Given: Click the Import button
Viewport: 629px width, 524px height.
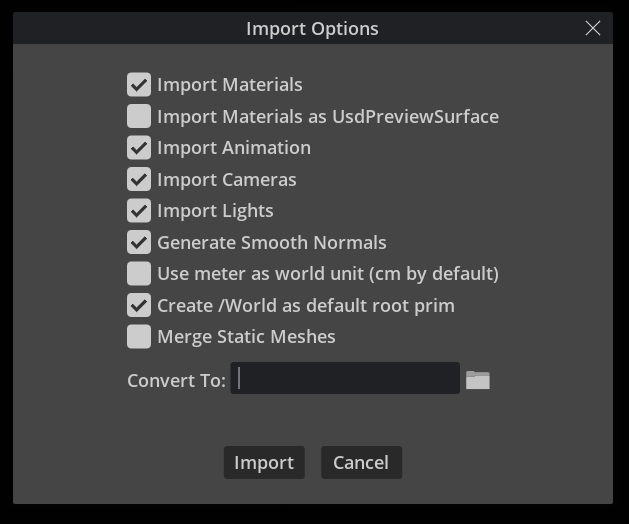Looking at the screenshot, I should [x=264, y=462].
